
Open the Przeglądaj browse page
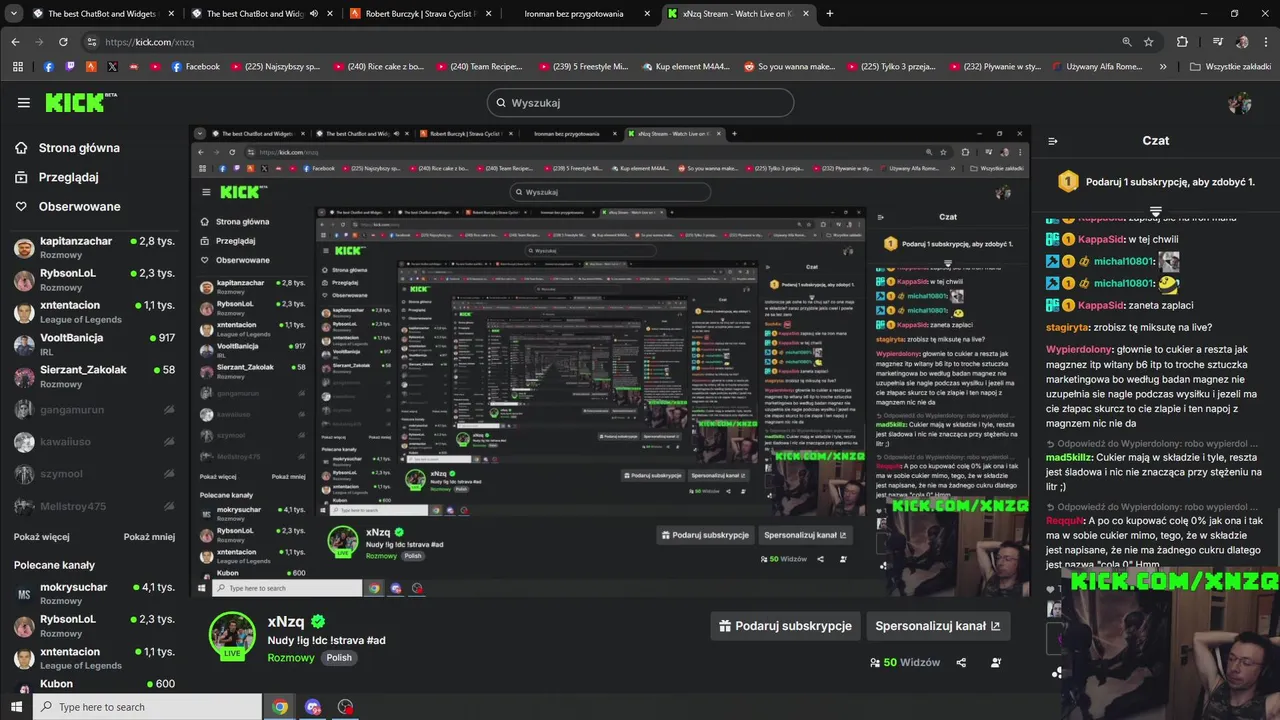pyautogui.click(x=68, y=177)
